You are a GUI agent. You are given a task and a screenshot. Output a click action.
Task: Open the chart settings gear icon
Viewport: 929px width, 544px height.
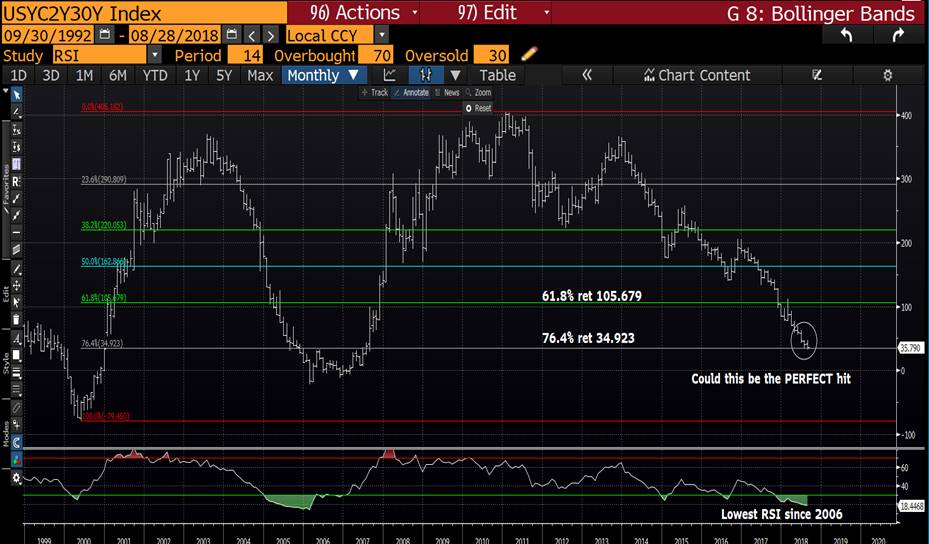point(888,75)
